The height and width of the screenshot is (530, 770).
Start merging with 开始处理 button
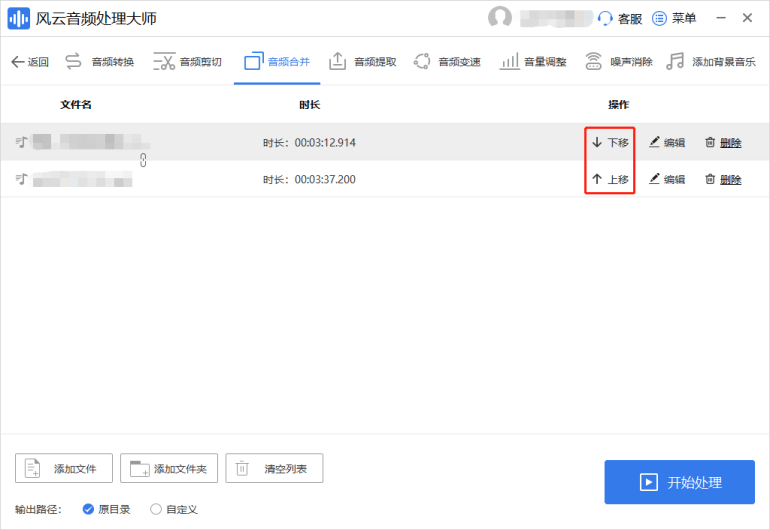pyautogui.click(x=680, y=482)
